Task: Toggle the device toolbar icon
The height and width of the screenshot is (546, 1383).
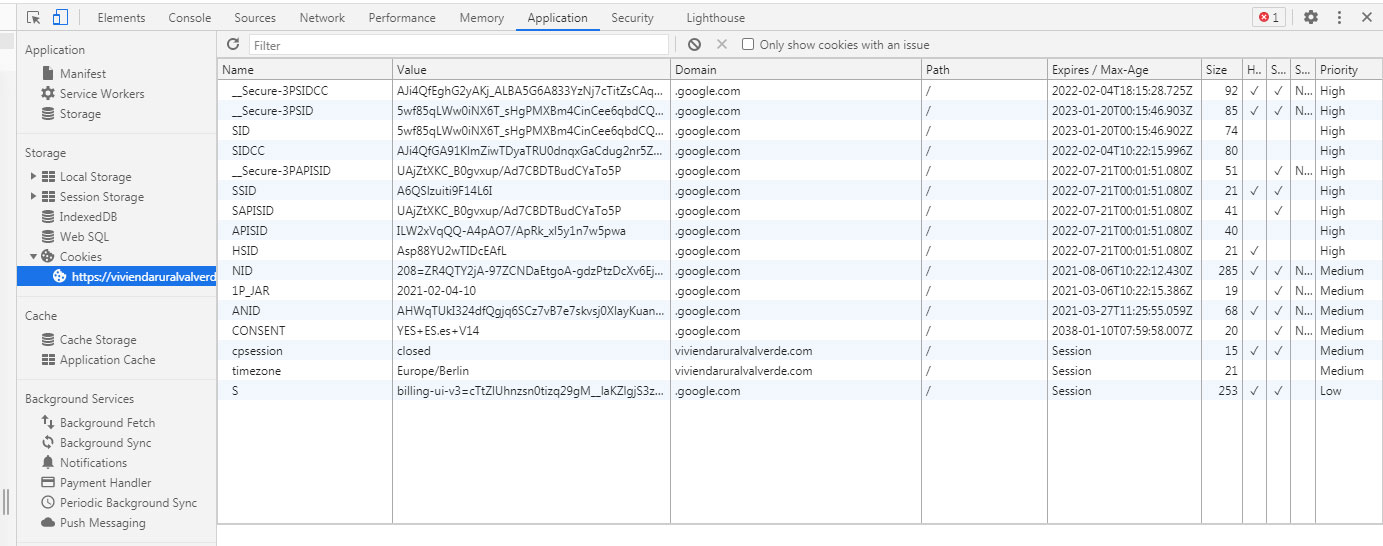Action: (x=60, y=17)
